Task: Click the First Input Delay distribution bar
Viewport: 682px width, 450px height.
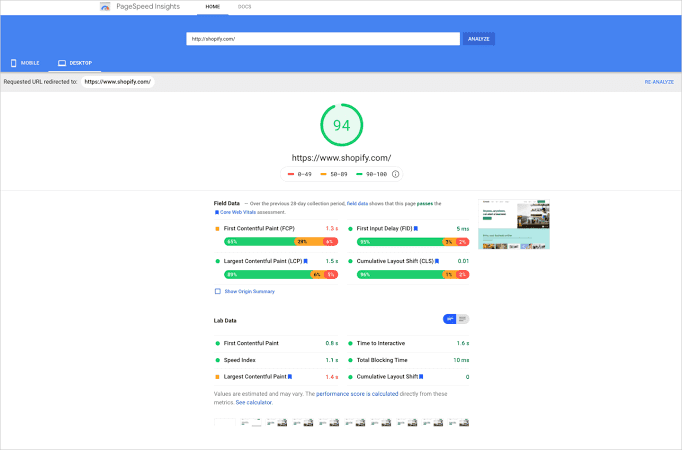Action: click(x=413, y=242)
